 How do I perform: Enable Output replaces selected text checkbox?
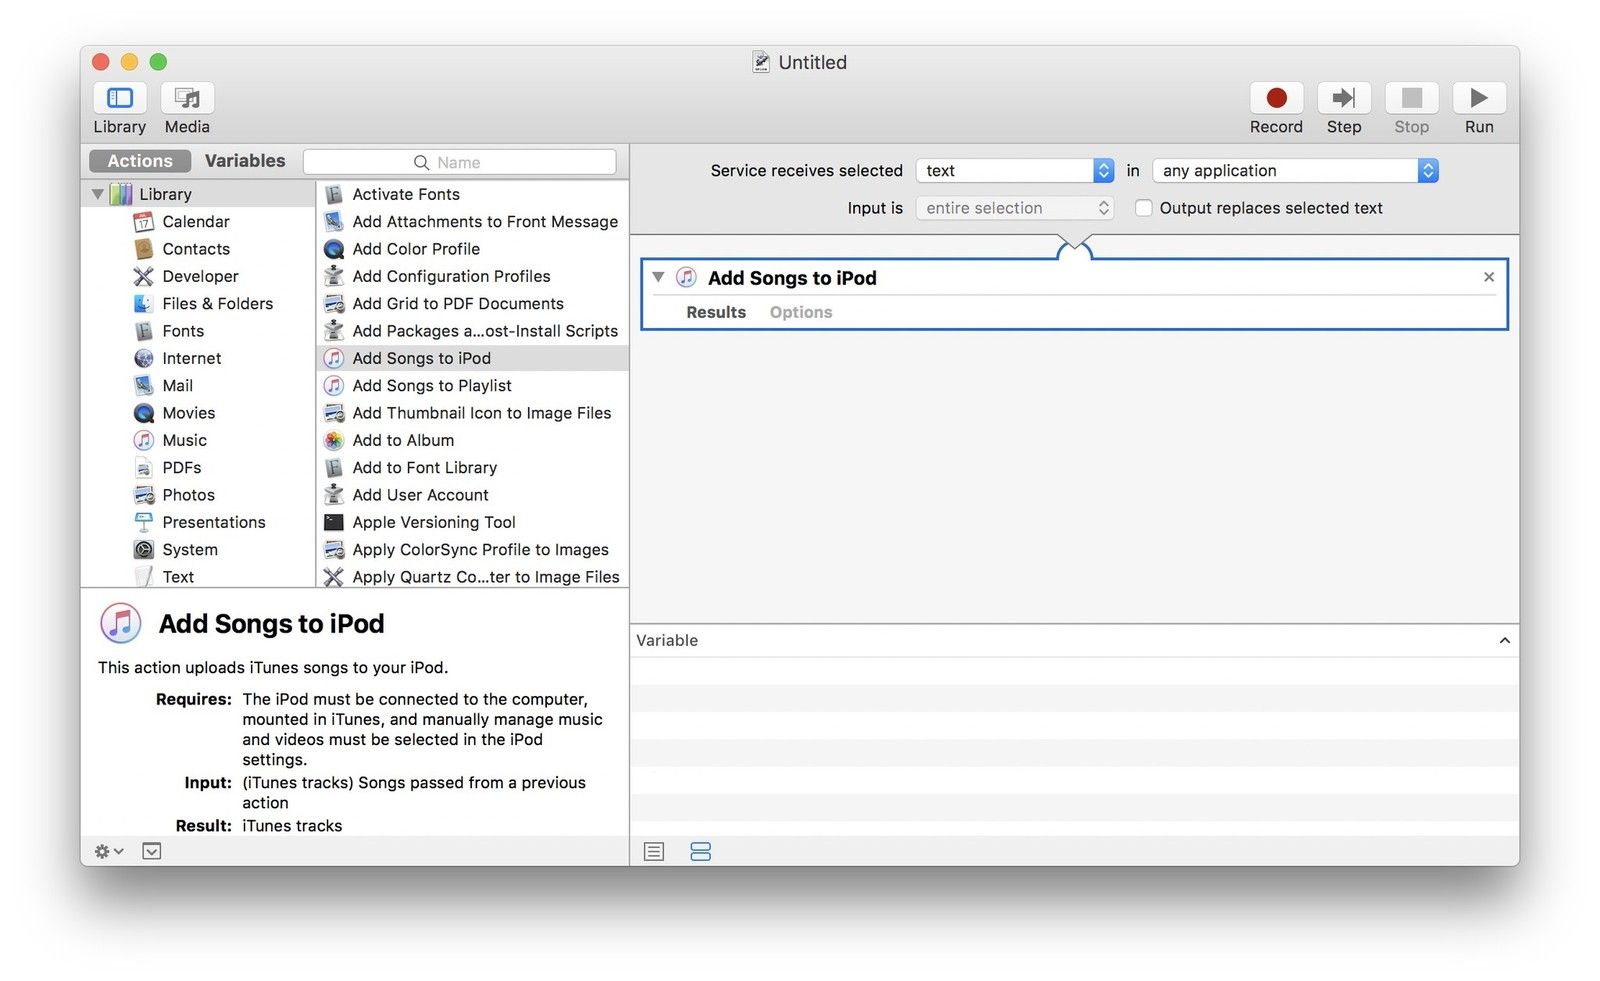pos(1143,208)
